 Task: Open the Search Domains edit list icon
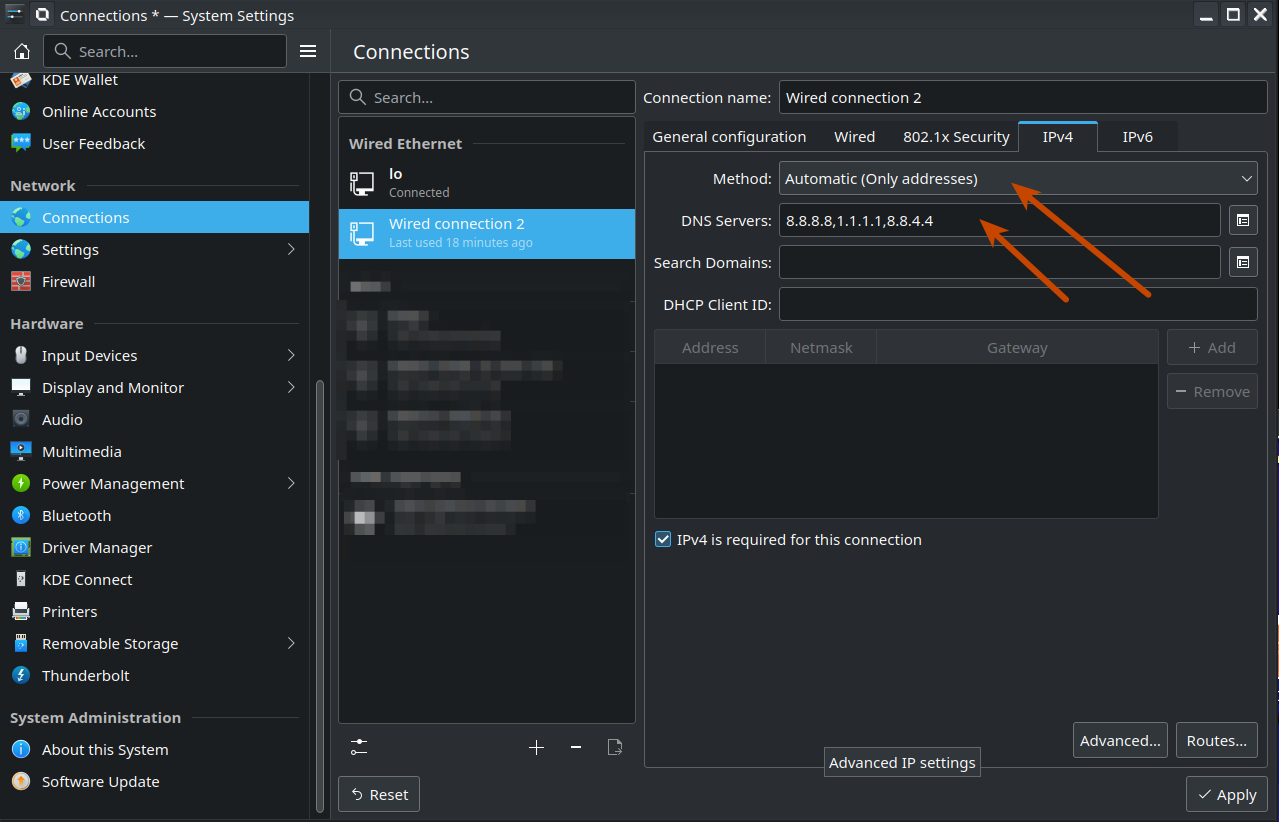pos(1241,262)
